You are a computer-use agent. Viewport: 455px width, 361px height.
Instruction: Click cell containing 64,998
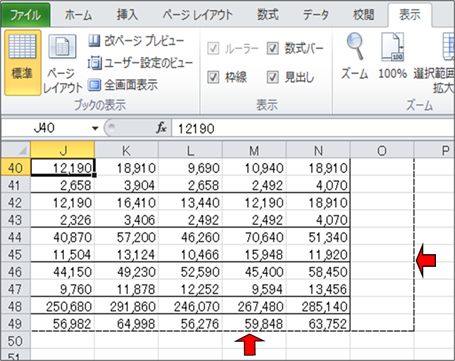(126, 323)
